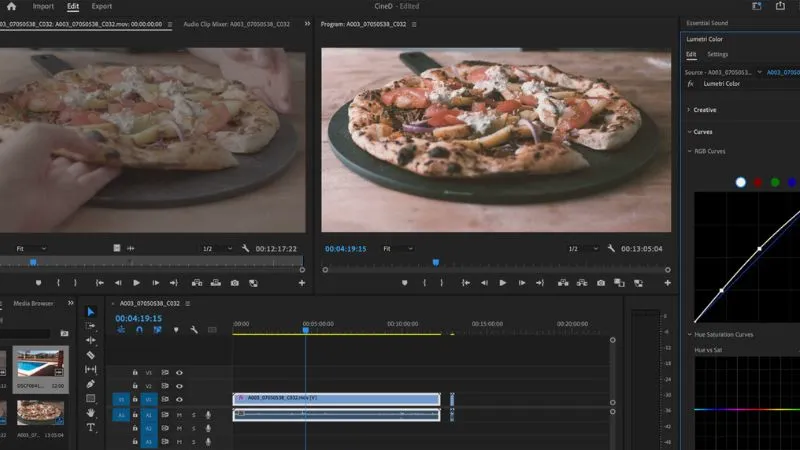Screen dimensions: 800x450
Task: Open workspaces icon in top bar
Action: (757, 6)
